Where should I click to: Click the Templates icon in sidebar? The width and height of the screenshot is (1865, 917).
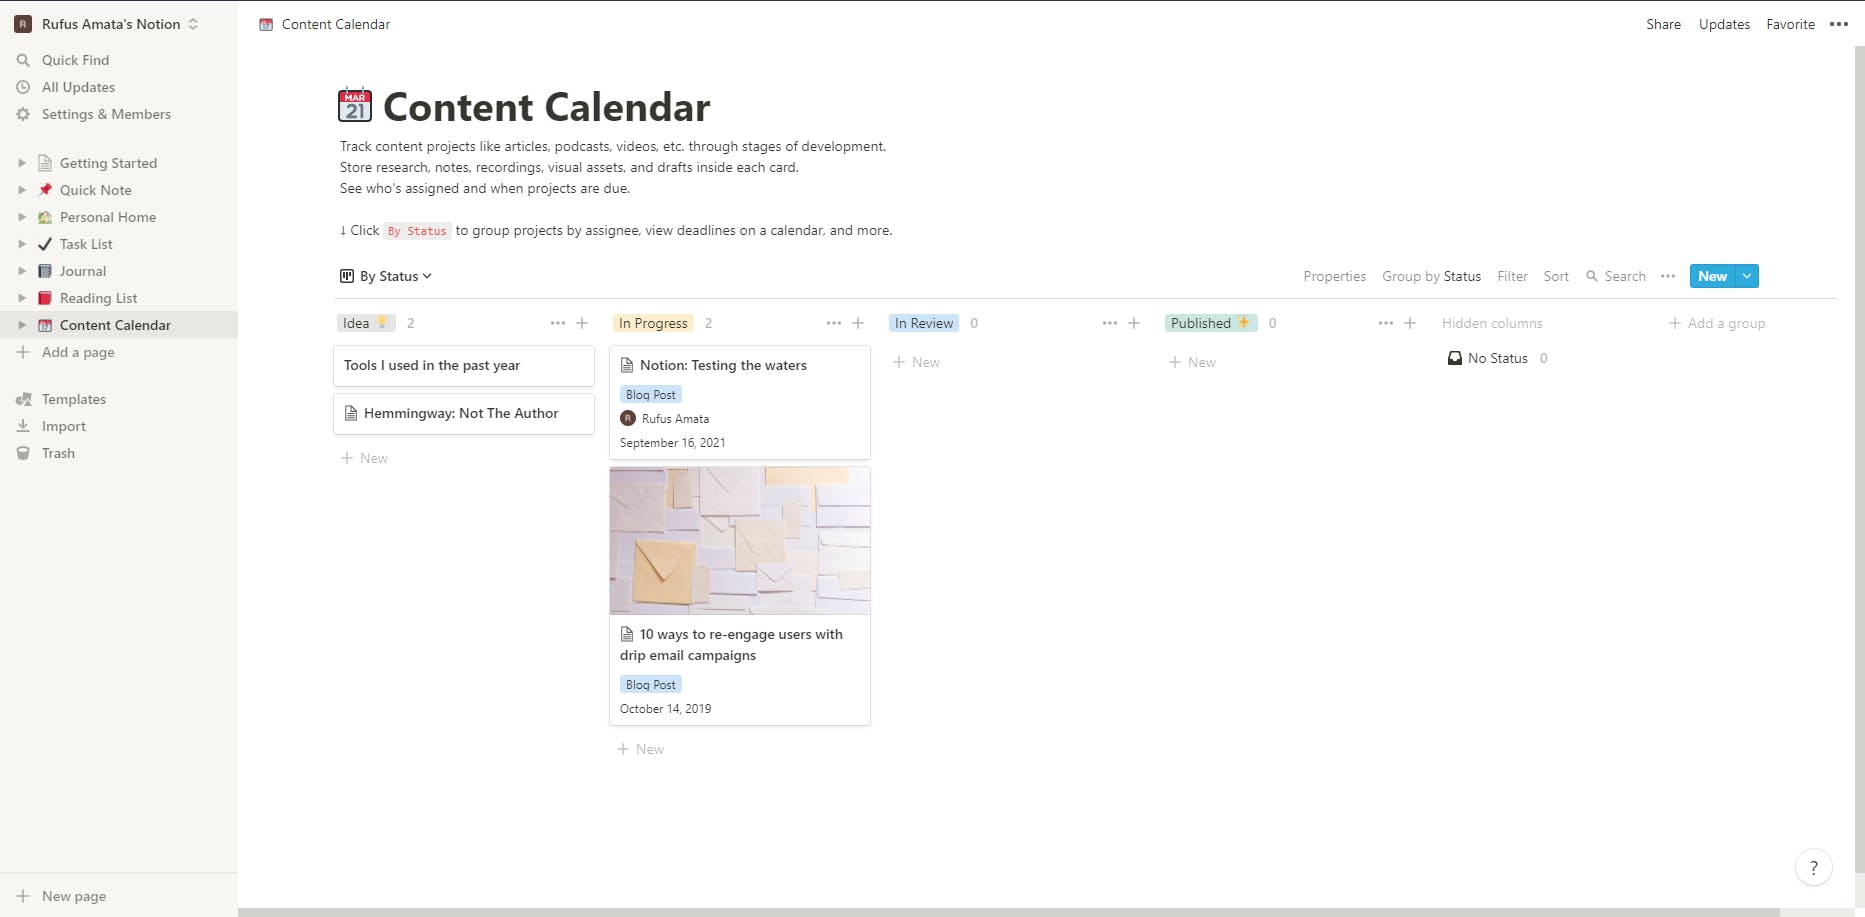click(x=23, y=399)
